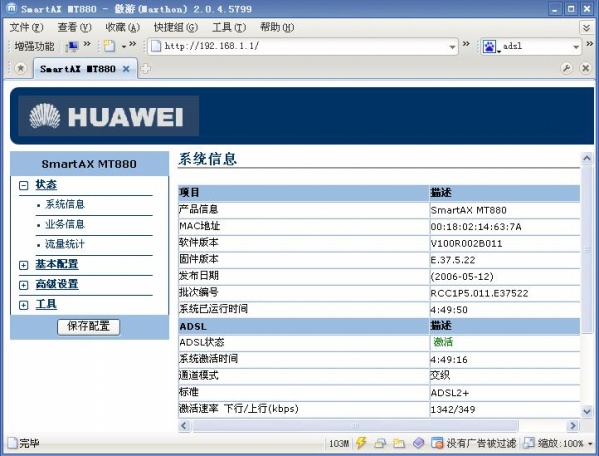599x456 pixels.
Task: Click the 保存配置 button
Action: [x=89, y=327]
